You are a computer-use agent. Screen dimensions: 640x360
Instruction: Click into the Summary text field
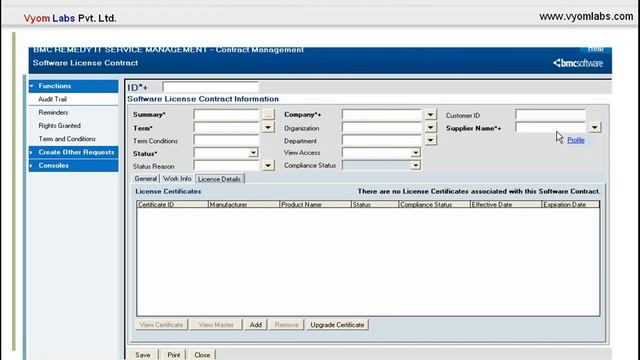coord(227,115)
